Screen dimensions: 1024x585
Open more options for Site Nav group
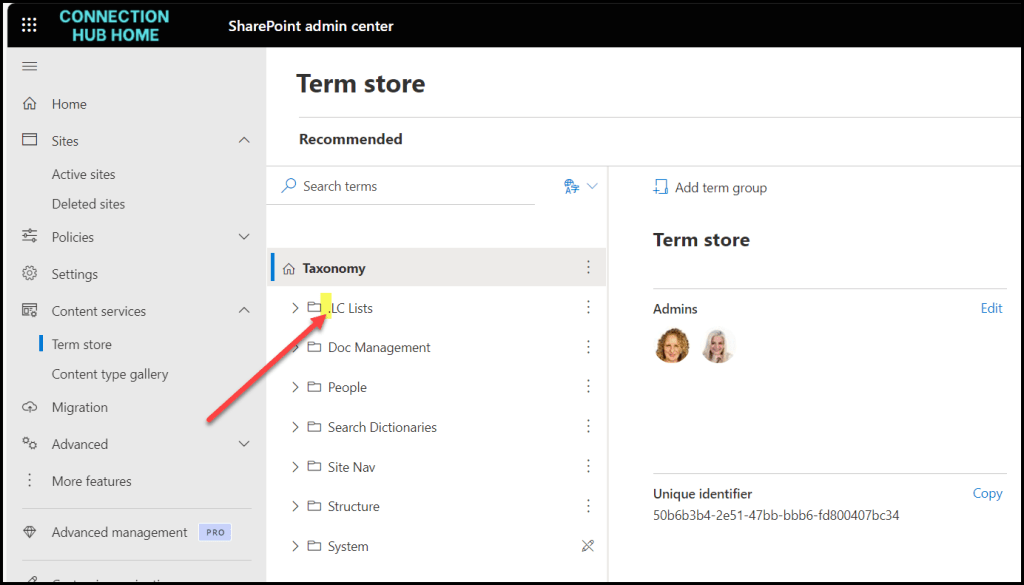588,467
